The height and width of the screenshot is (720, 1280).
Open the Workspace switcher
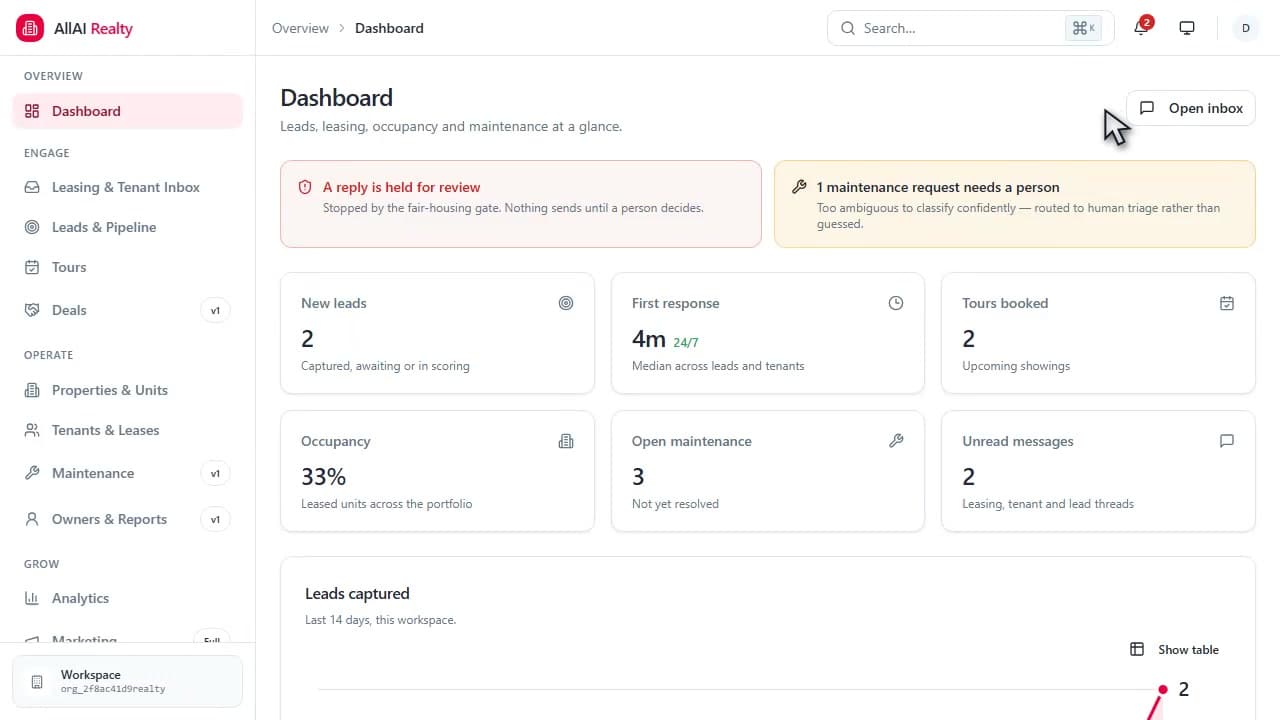tap(127, 681)
